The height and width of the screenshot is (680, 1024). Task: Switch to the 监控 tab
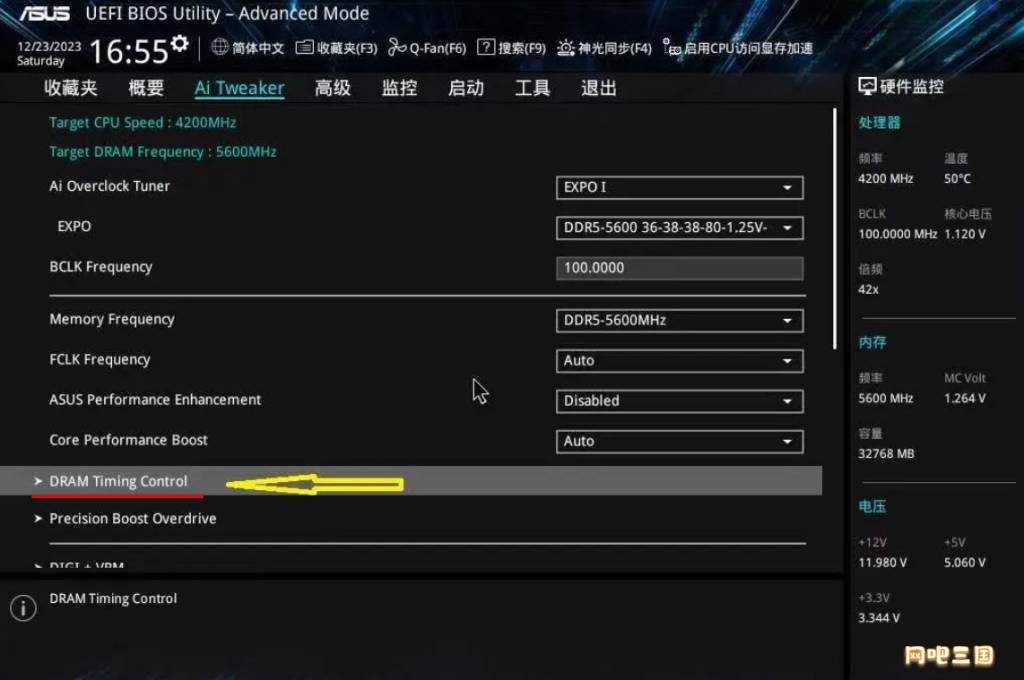tap(399, 88)
